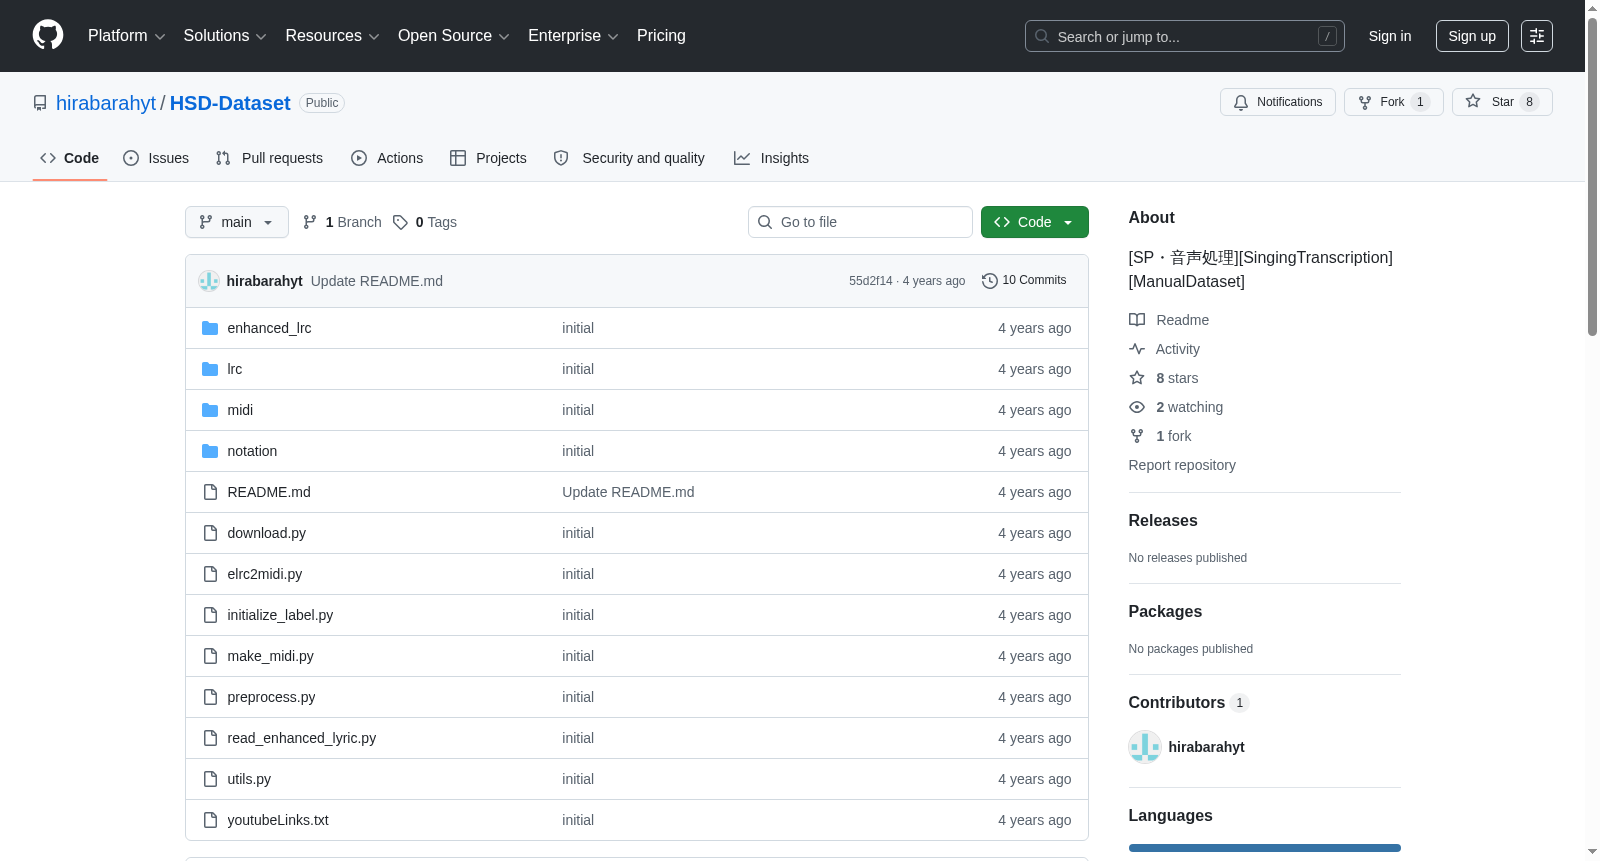Expand the Platform menu
Viewport: 1600px width, 861px height.
tap(127, 36)
